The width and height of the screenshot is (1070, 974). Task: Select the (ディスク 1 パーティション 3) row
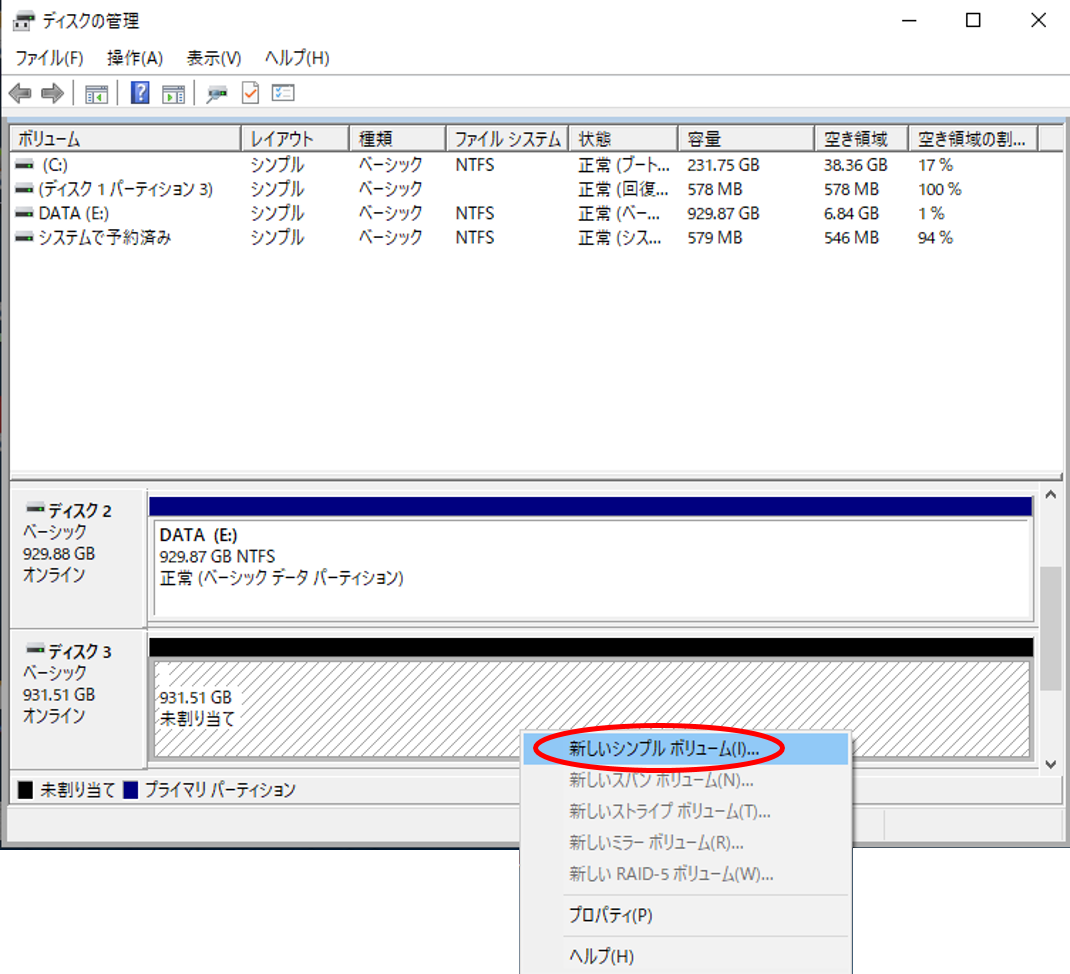point(536,189)
